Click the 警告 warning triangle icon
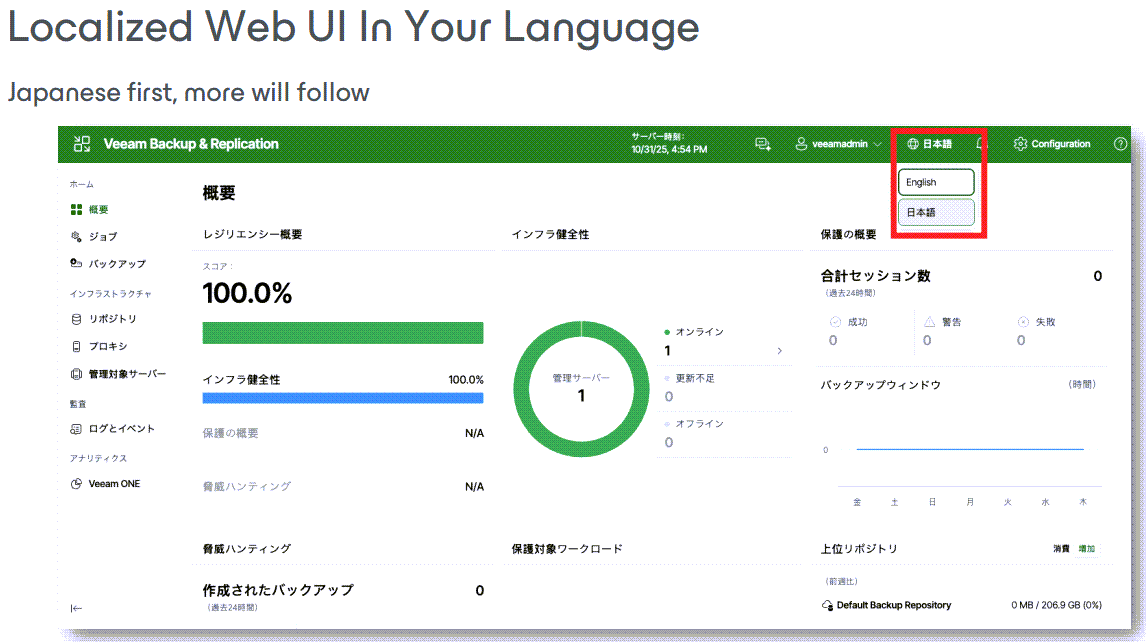This screenshot has width=1146, height=642. coord(929,322)
